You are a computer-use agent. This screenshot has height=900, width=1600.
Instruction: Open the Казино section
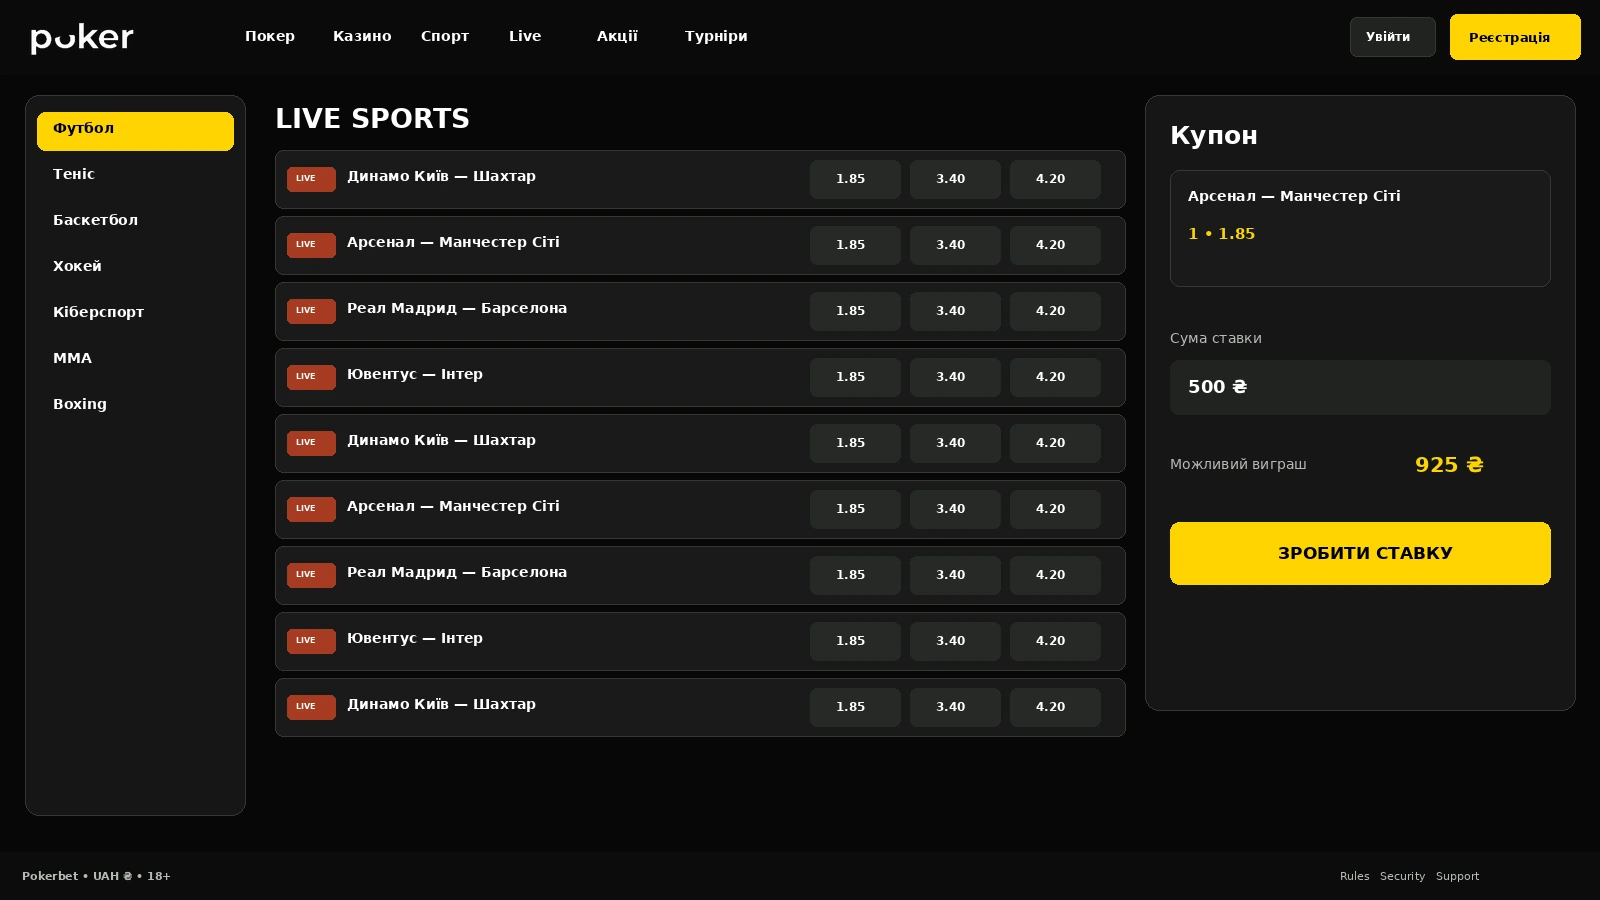(362, 36)
